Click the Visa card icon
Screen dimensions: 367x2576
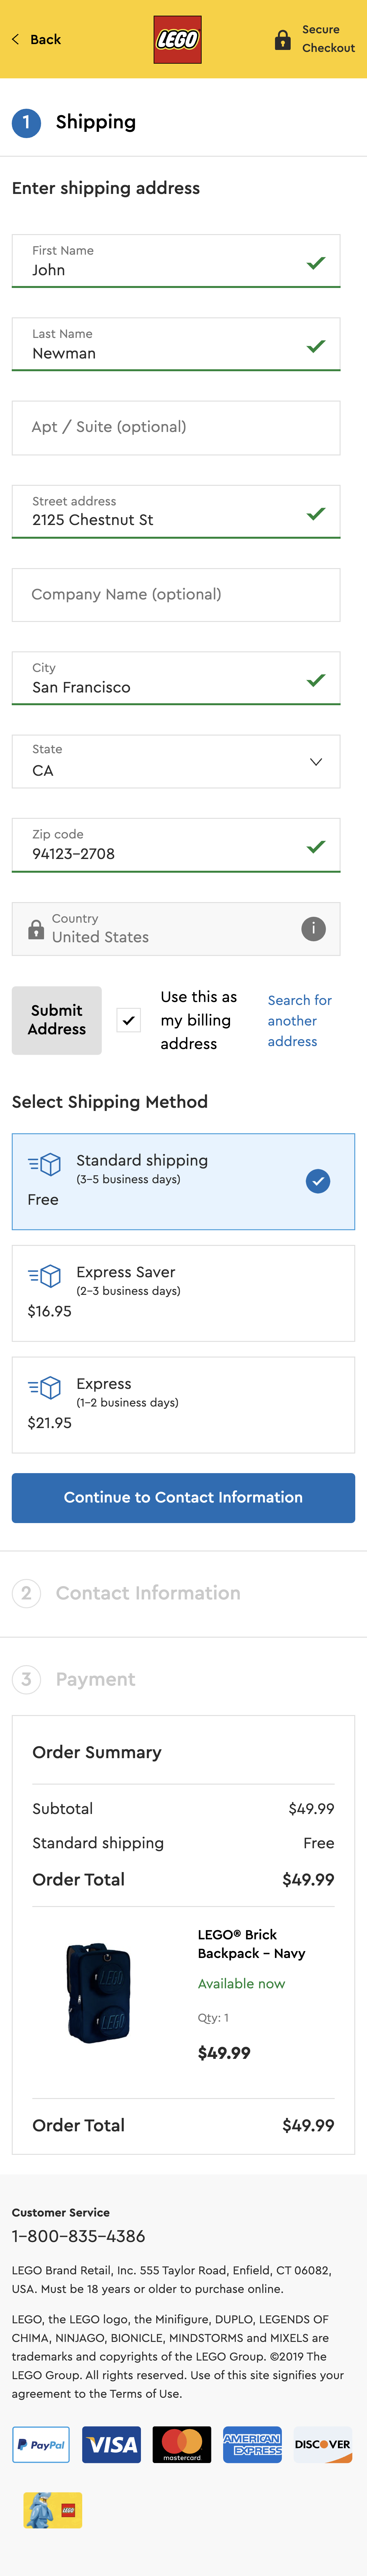tap(111, 2444)
